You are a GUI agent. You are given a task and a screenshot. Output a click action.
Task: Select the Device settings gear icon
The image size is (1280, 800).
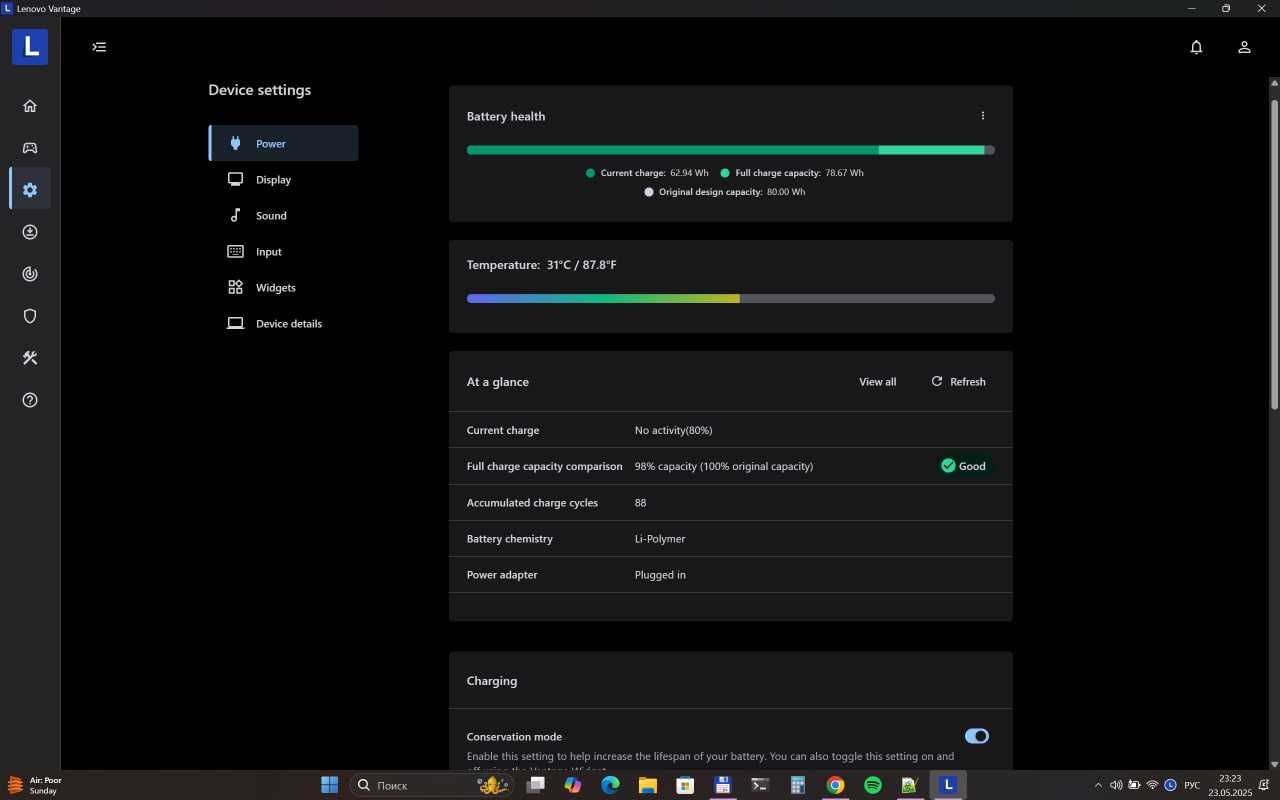[30, 190]
